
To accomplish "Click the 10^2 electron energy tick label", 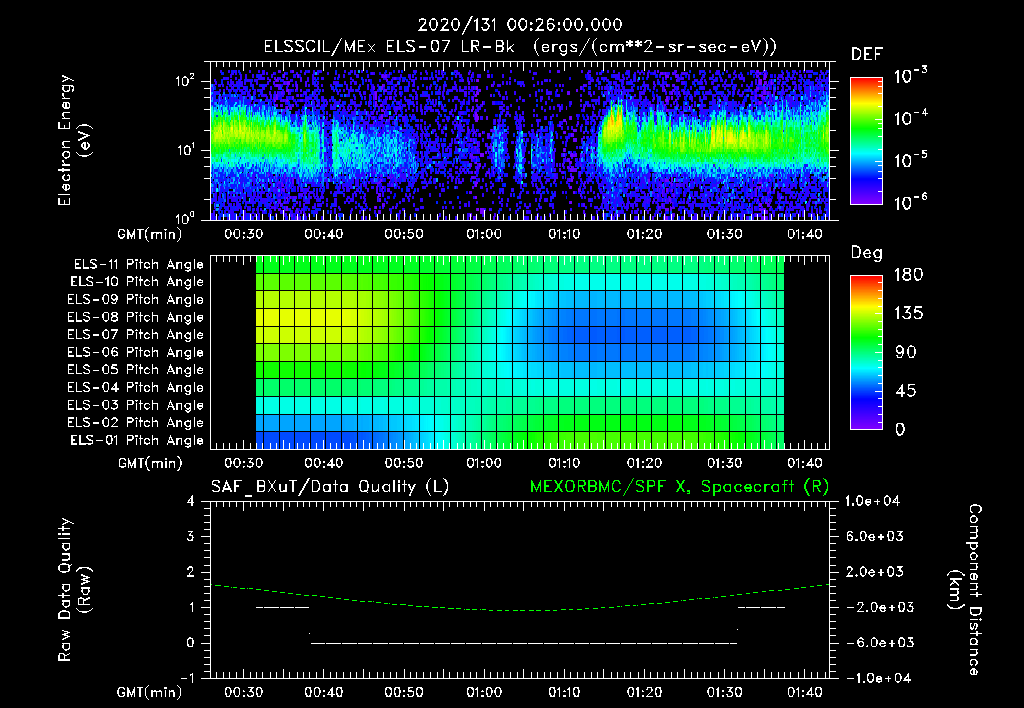I will click(x=185, y=81).
